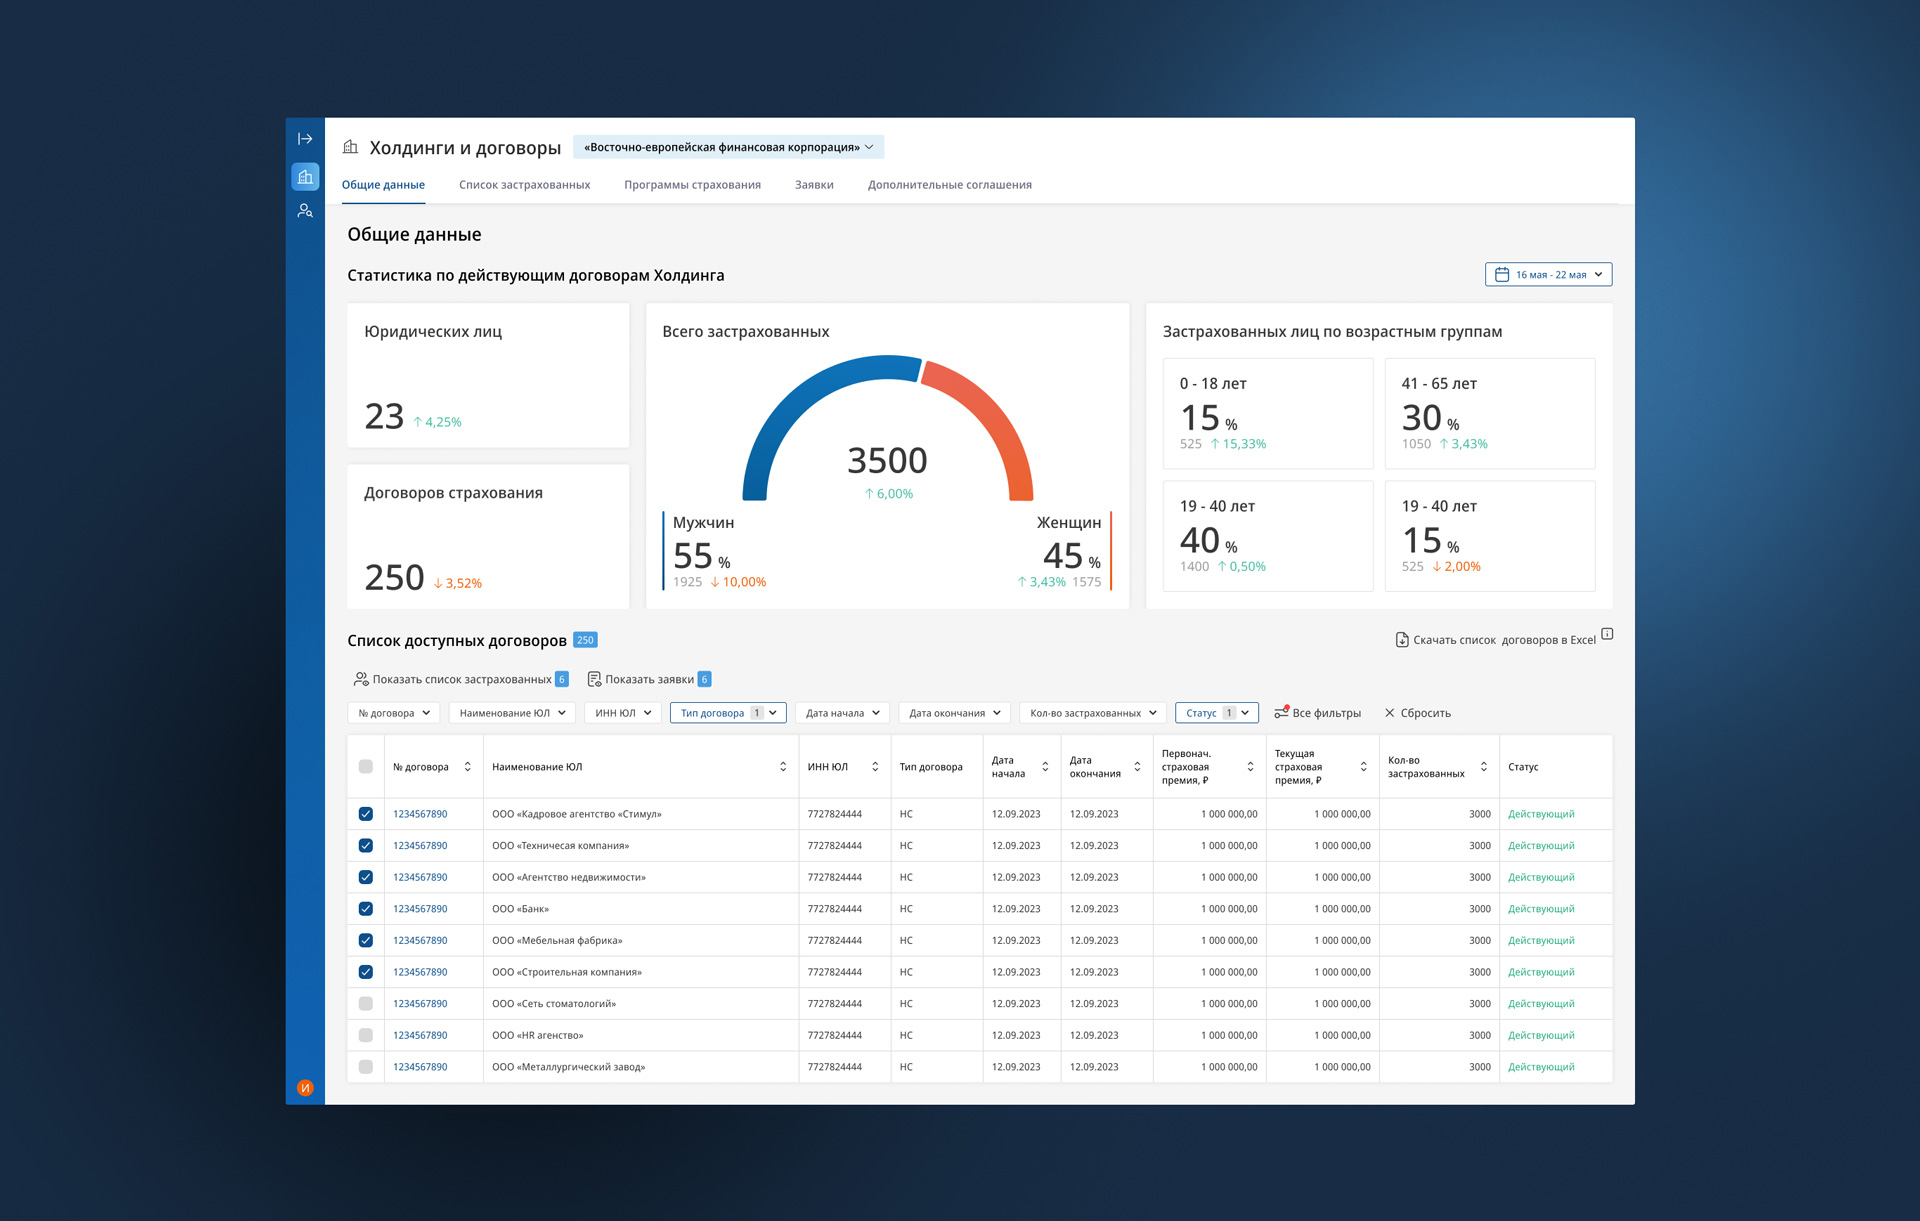Open Все фильтры filter icon
The height and width of the screenshot is (1221, 1920).
point(1281,713)
